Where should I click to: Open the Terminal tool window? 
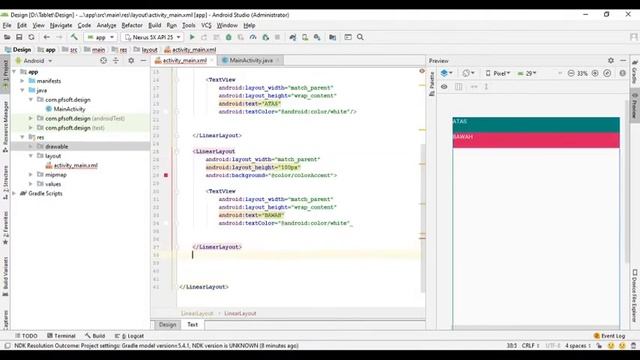click(61, 336)
